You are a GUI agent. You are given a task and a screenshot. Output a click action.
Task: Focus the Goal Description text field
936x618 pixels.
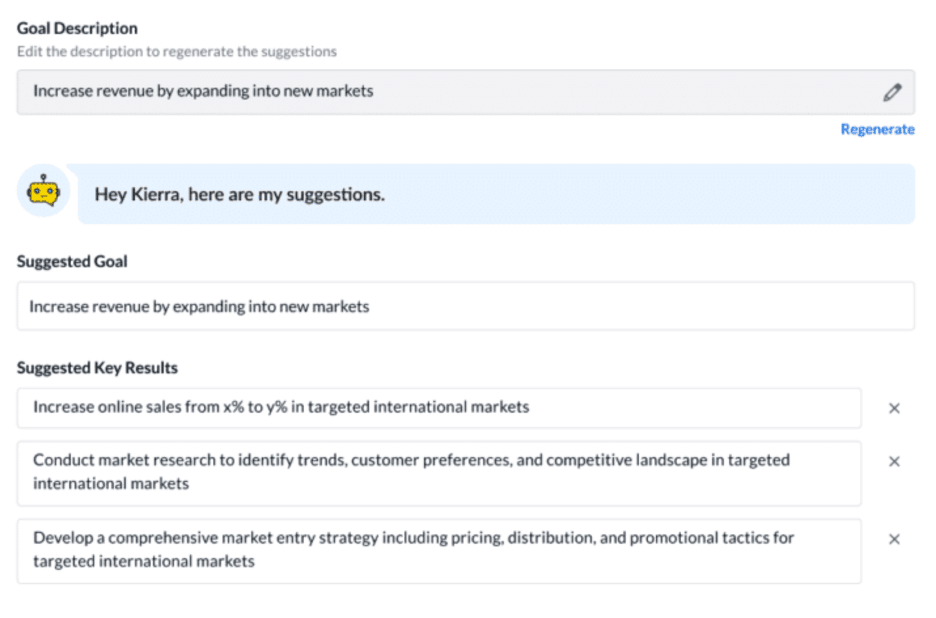pyautogui.click(x=450, y=92)
